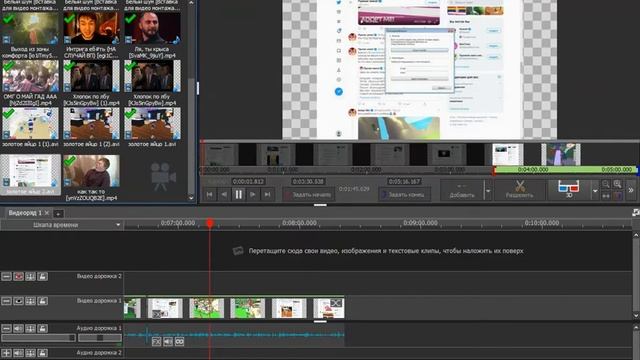Click the 3D glasses button
This screenshot has width=640, height=360.
pyautogui.click(x=569, y=190)
